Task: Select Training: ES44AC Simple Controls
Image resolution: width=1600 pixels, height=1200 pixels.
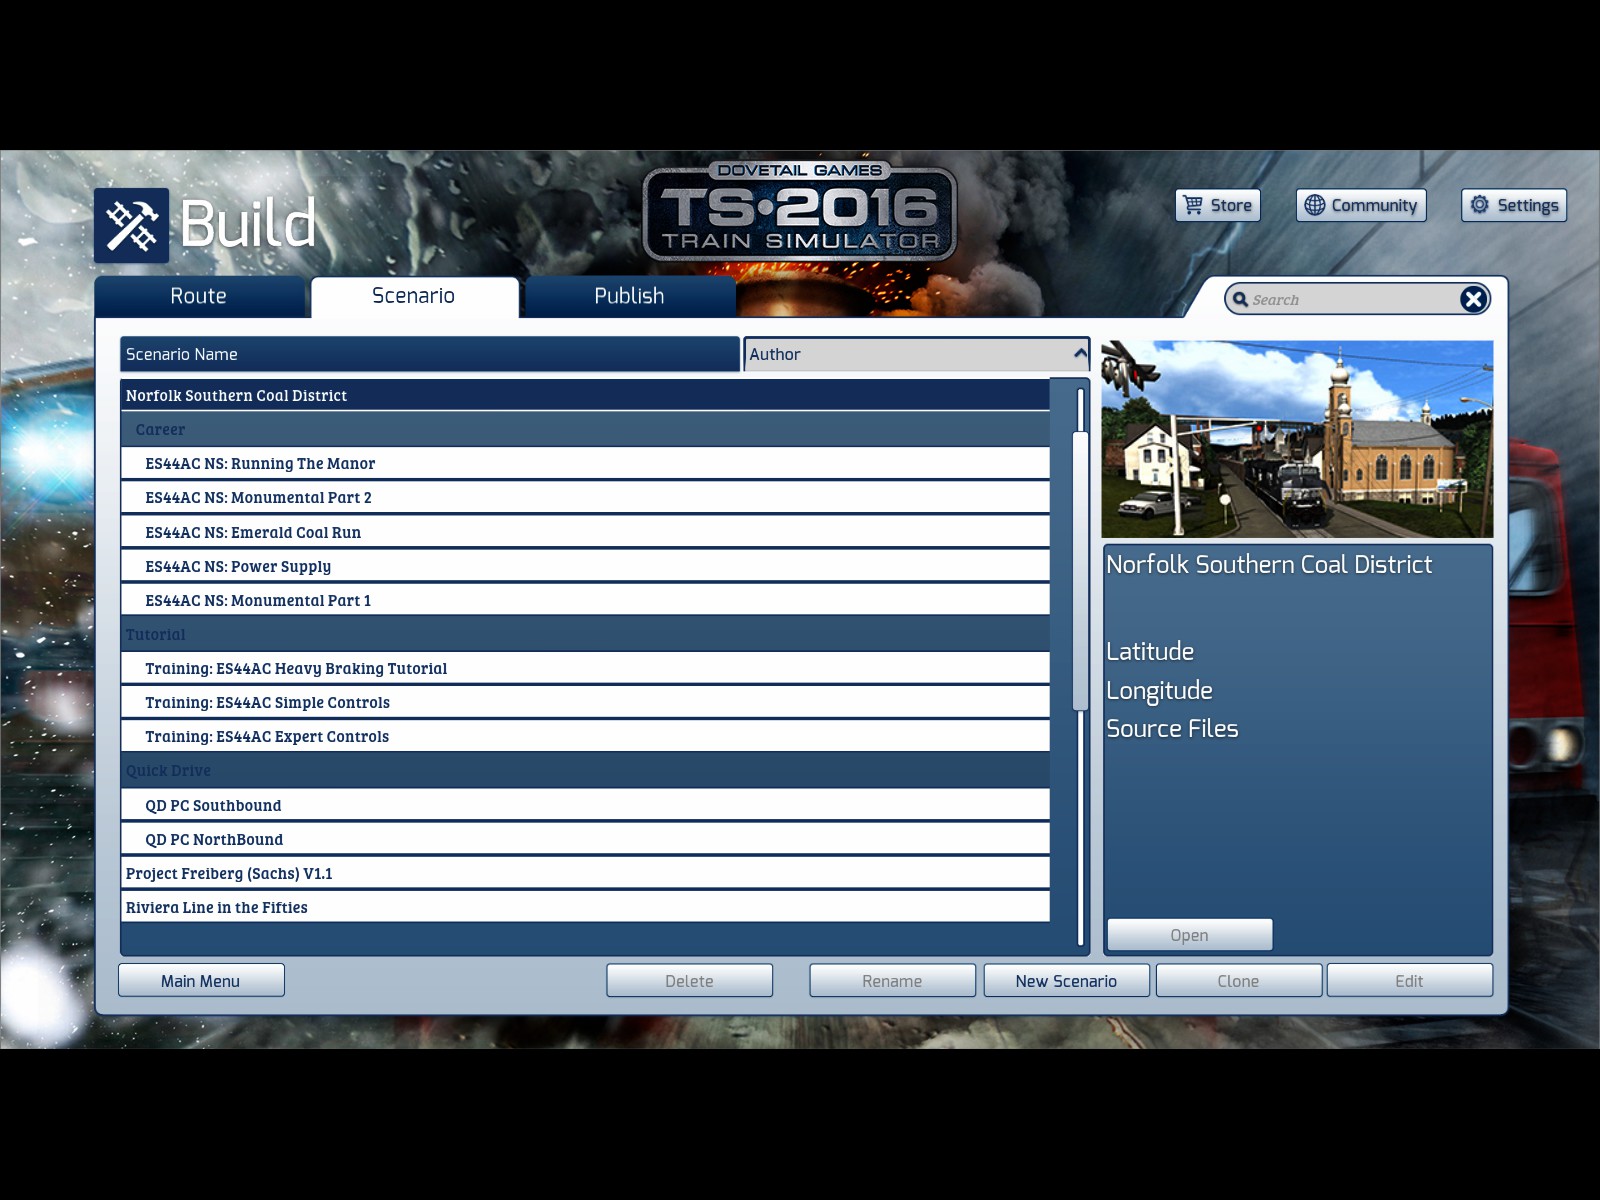Action: (x=585, y=702)
